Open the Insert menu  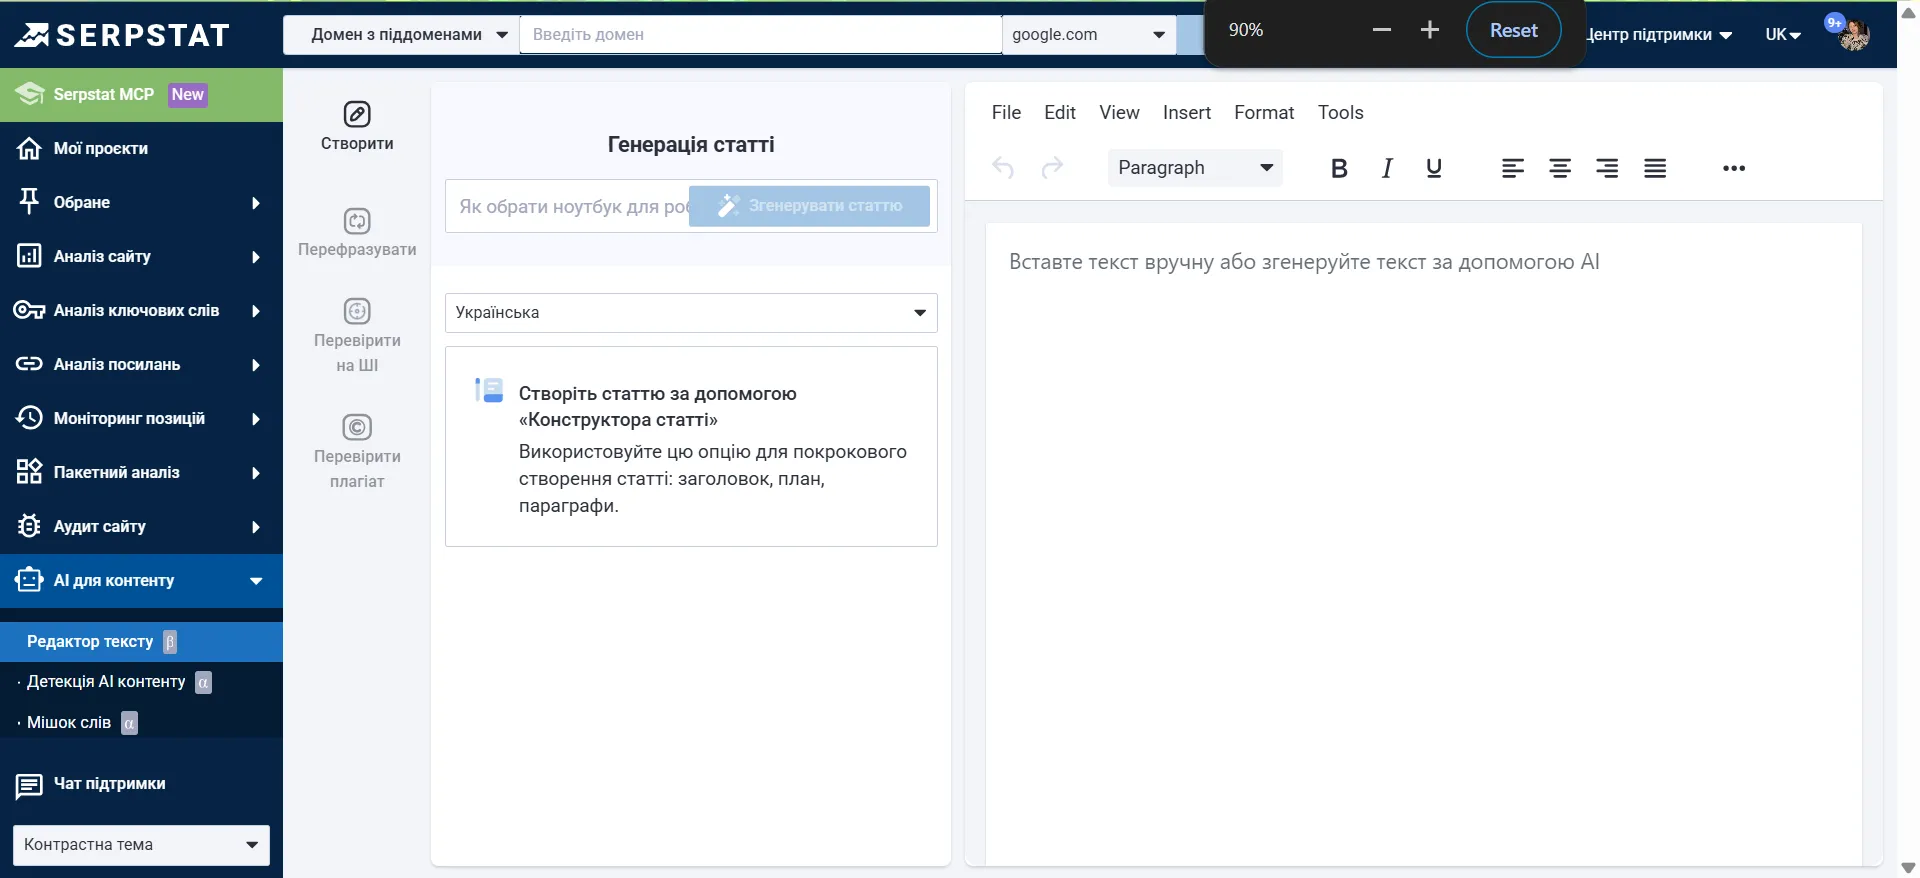(x=1187, y=113)
